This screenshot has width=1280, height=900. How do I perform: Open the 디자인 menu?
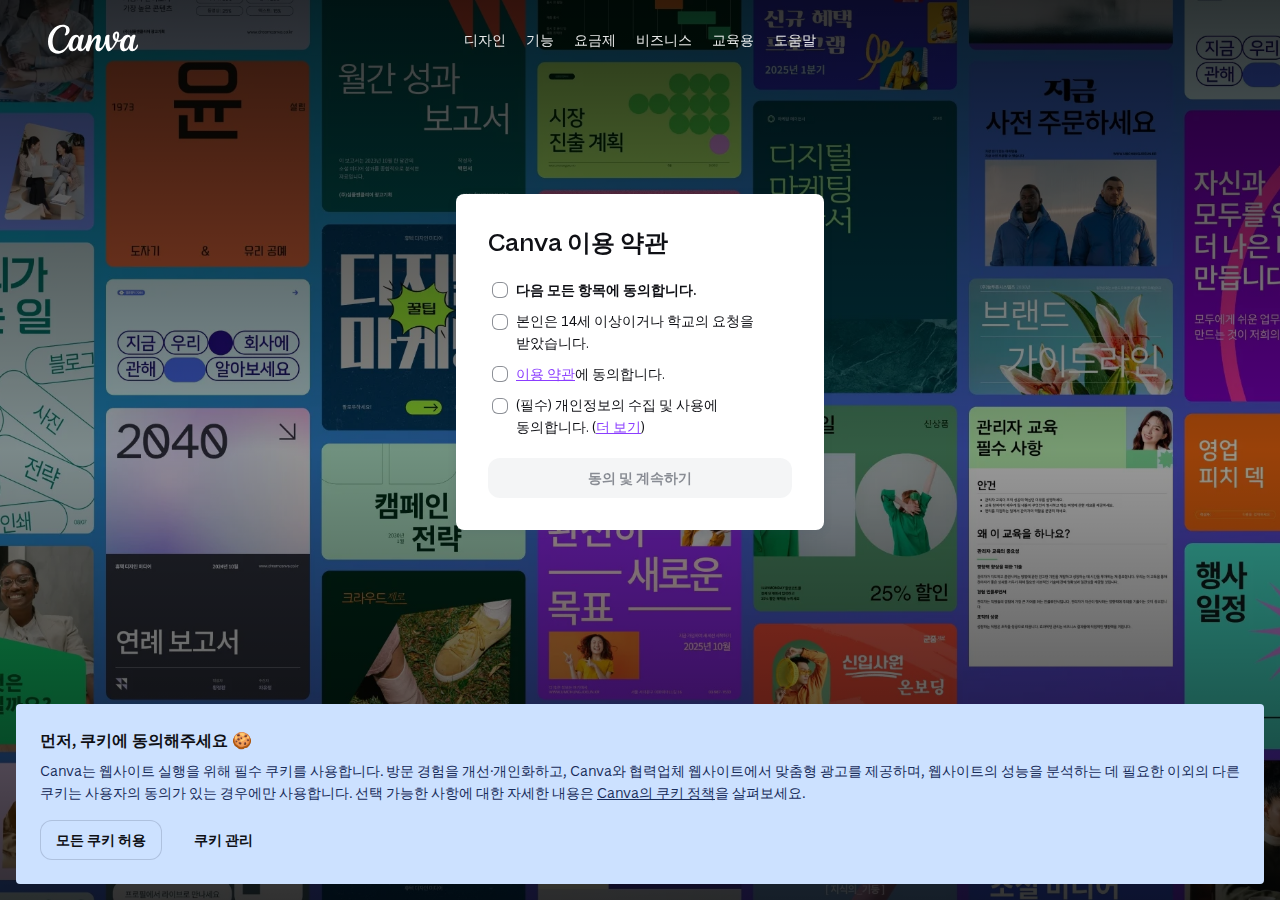[x=485, y=40]
